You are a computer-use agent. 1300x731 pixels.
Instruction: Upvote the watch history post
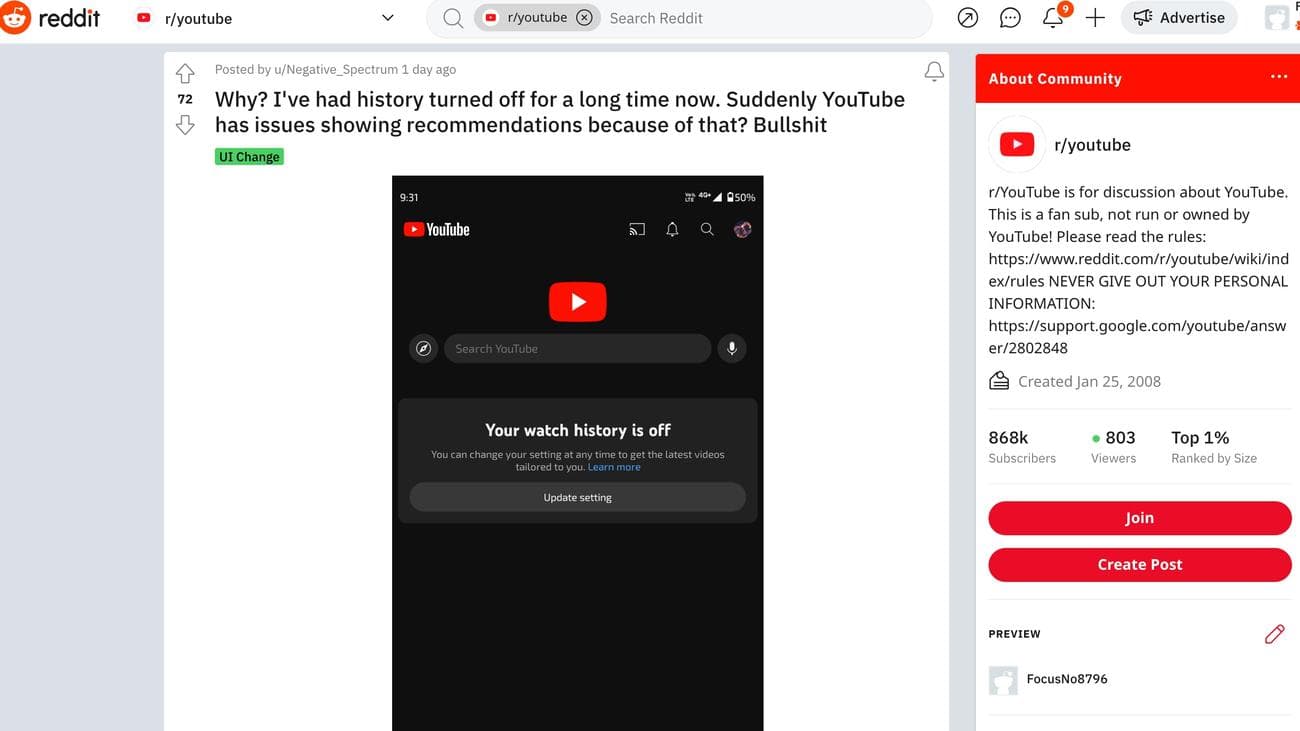coord(185,73)
